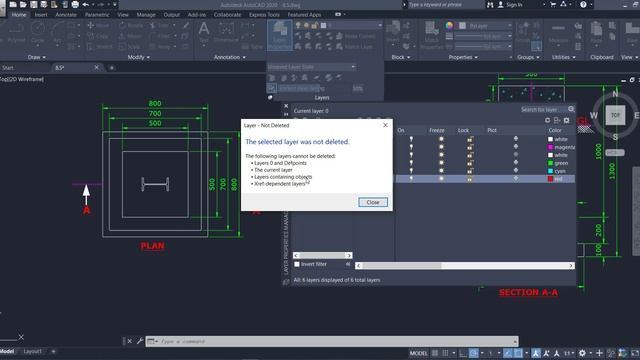Viewport: 640px width, 360px height.
Task: Switch to the Annotate ribbon tab
Action: (x=66, y=15)
